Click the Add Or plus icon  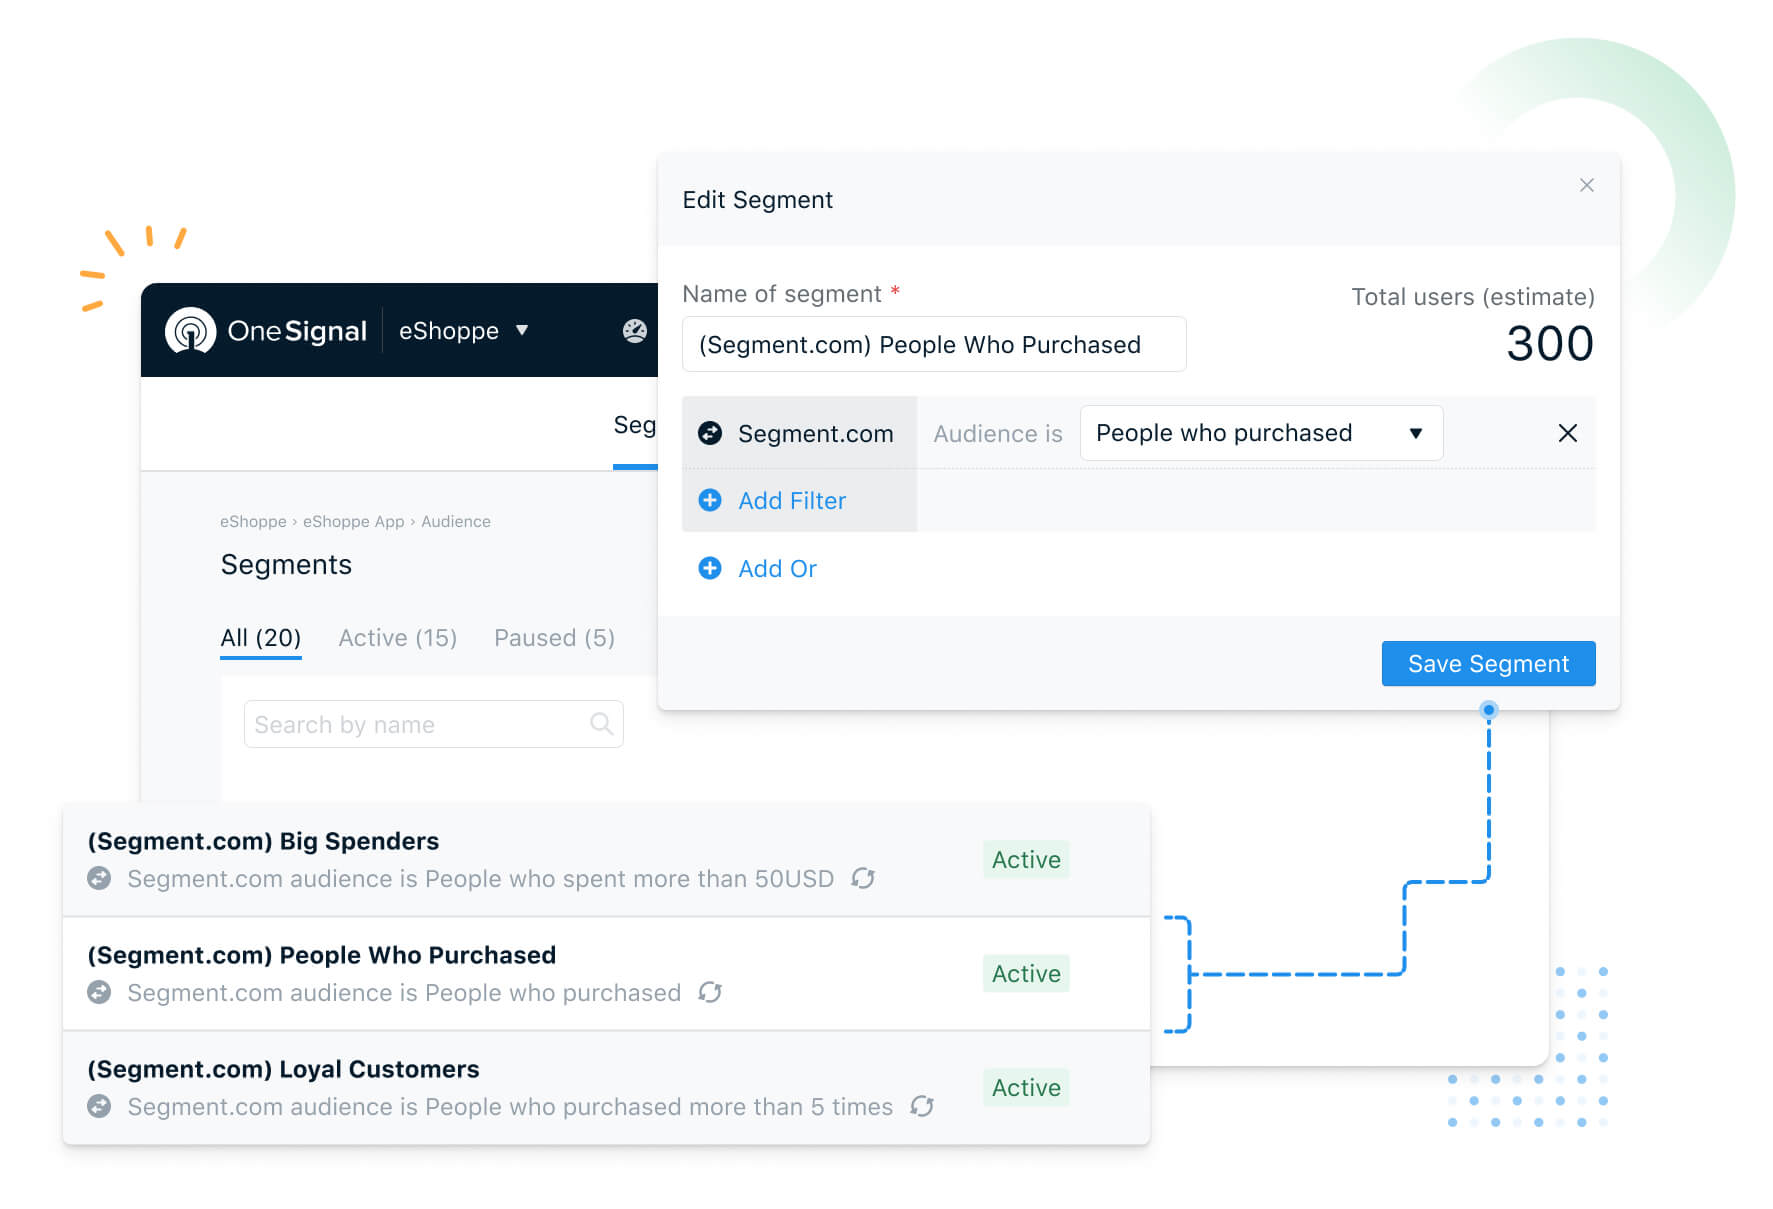(710, 568)
